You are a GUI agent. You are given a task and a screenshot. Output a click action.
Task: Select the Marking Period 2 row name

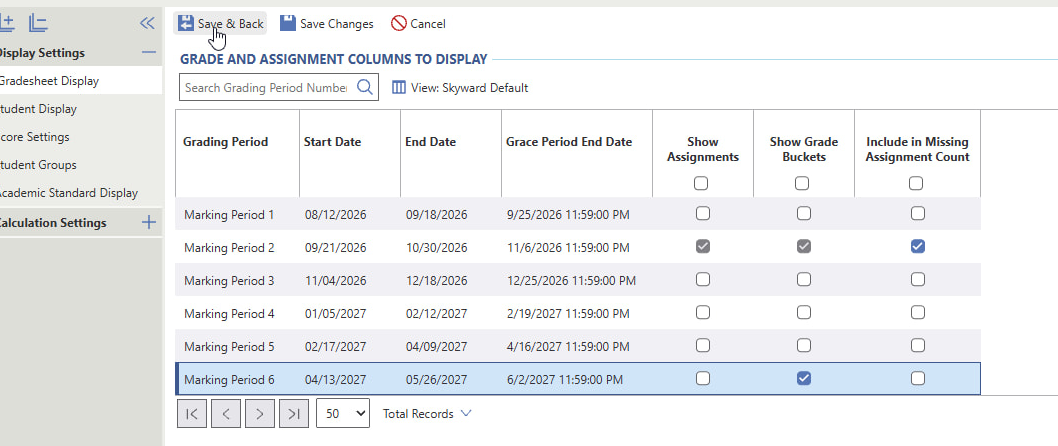click(x=229, y=248)
